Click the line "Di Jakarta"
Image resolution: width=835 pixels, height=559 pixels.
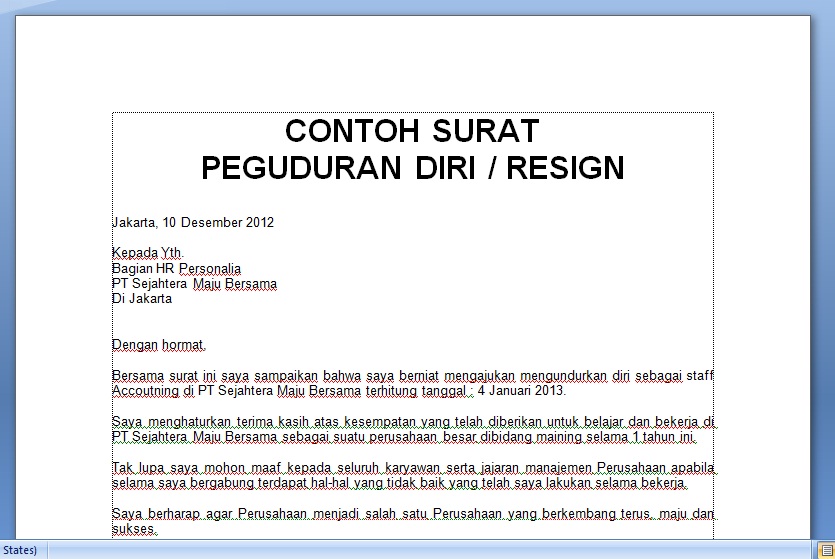tap(142, 299)
